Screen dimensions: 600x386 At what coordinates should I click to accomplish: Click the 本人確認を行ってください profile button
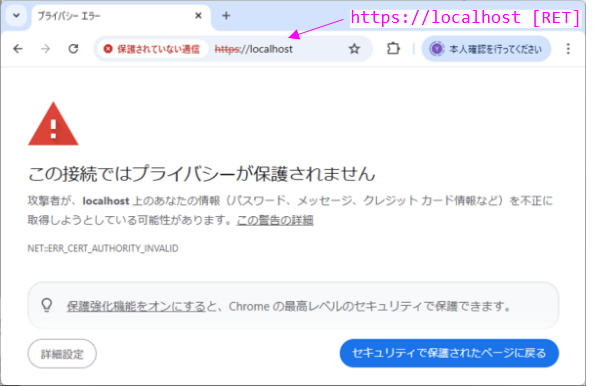[x=486, y=49]
